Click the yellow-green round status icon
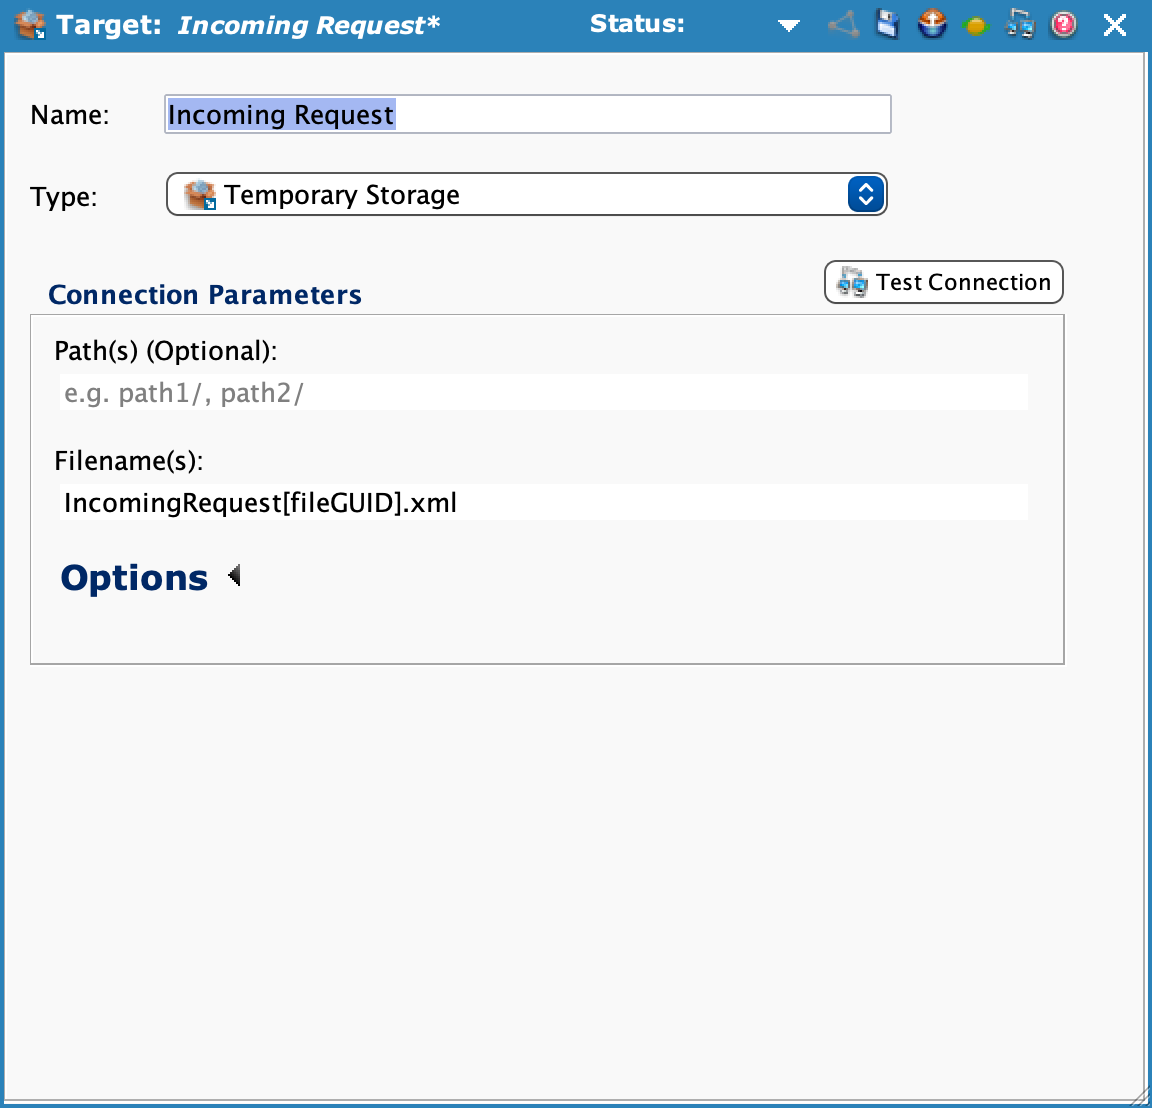1152x1108 pixels. coord(975,25)
